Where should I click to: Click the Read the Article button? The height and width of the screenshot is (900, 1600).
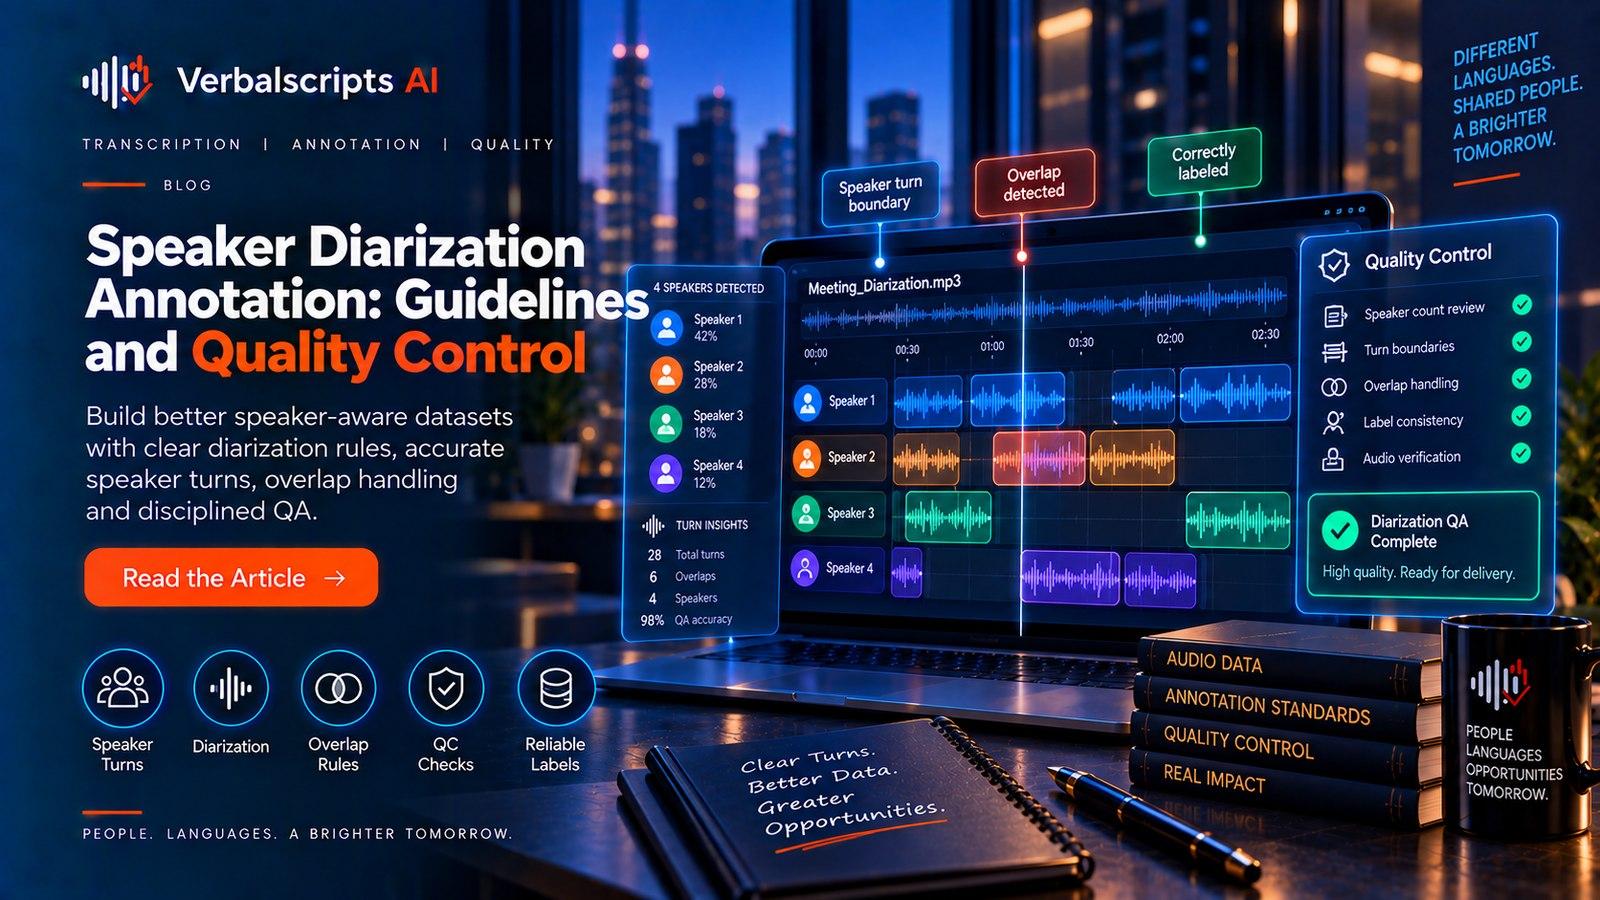231,577
